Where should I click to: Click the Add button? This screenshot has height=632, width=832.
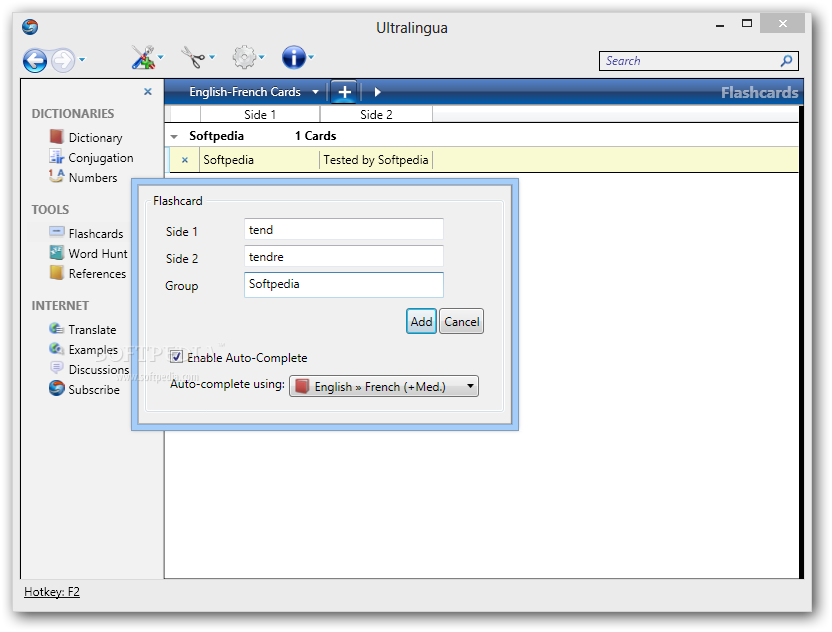click(x=421, y=322)
